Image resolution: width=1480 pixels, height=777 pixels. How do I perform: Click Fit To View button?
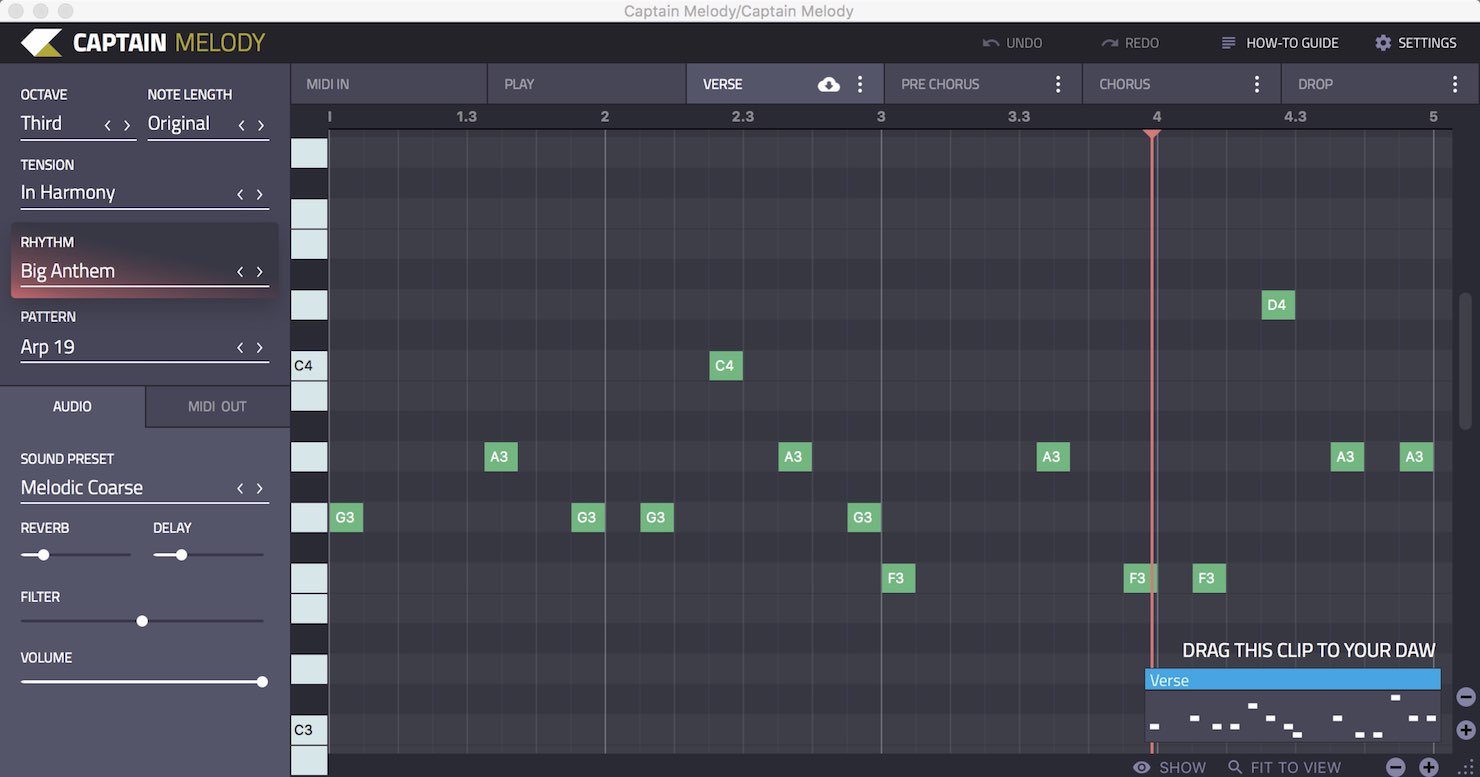coord(1285,767)
